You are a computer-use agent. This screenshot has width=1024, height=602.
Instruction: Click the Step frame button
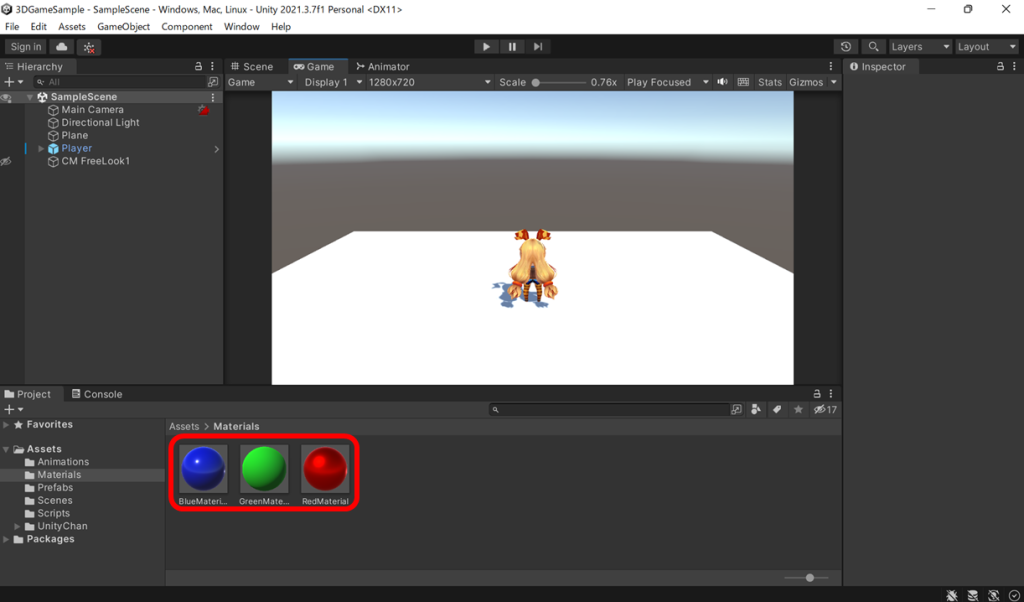538,46
